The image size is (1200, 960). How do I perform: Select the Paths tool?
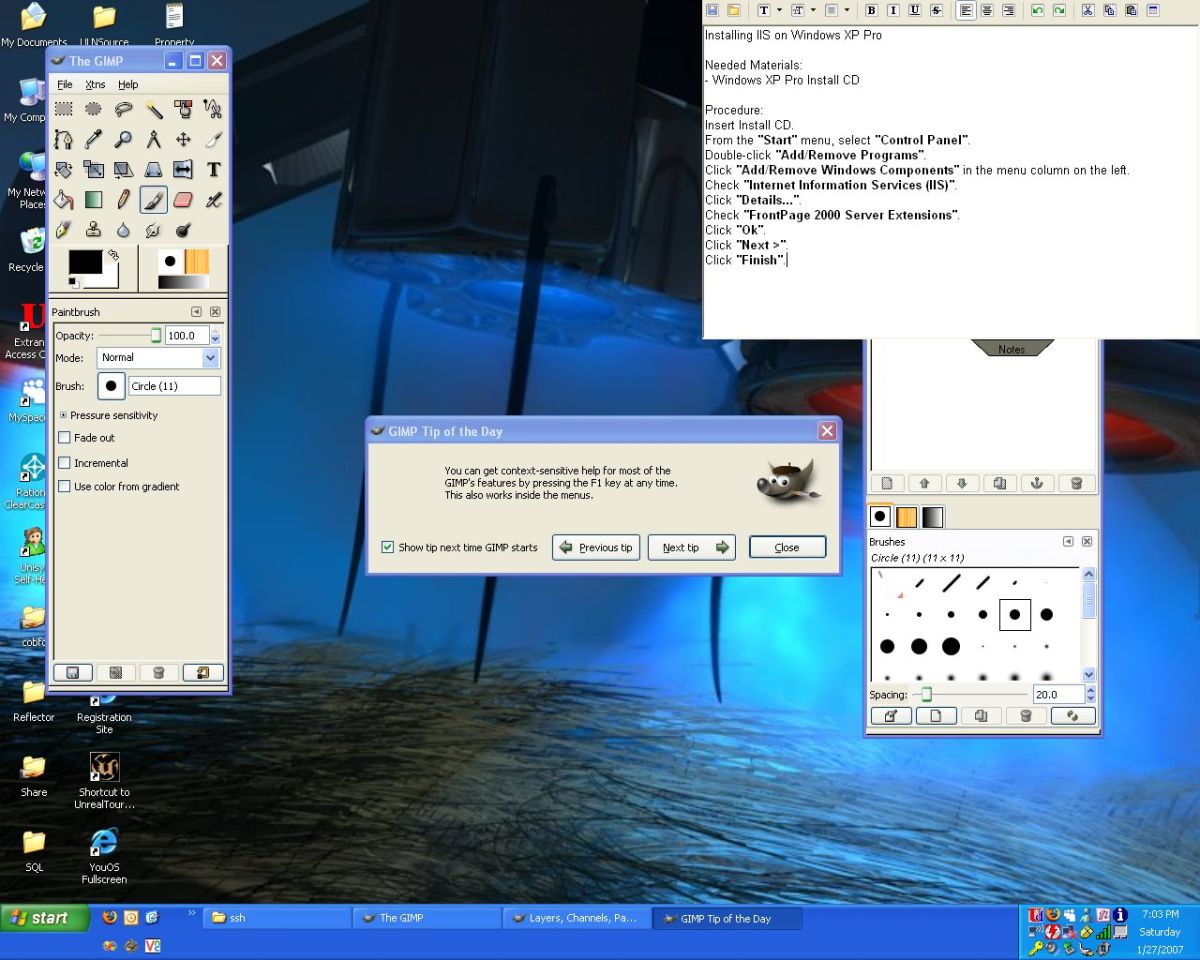(x=64, y=139)
